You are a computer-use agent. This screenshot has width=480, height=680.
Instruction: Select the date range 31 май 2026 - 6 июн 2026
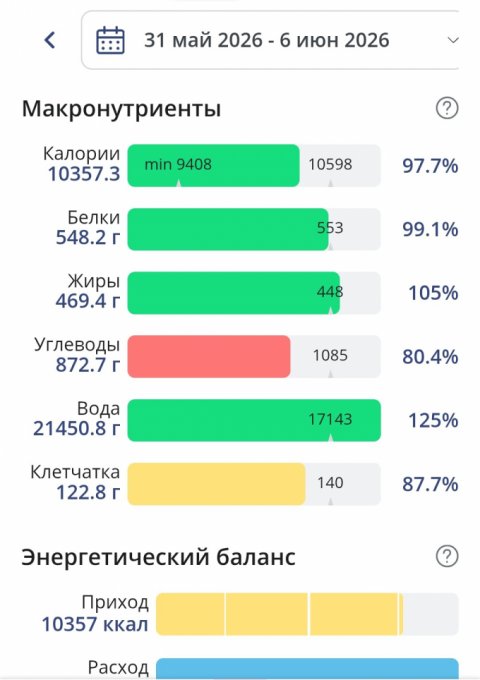click(x=267, y=40)
